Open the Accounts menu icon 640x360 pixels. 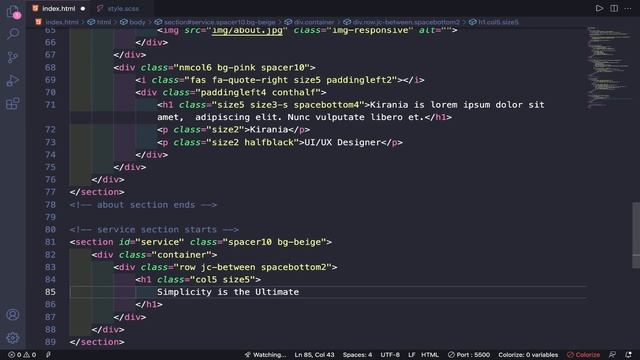[x=13, y=315]
